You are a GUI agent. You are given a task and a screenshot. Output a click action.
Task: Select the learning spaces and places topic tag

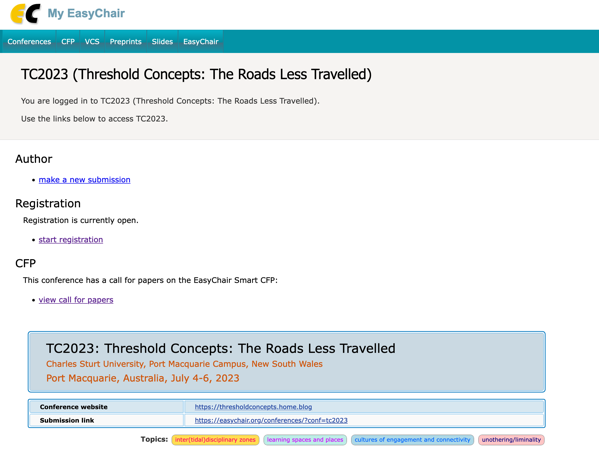coord(305,440)
